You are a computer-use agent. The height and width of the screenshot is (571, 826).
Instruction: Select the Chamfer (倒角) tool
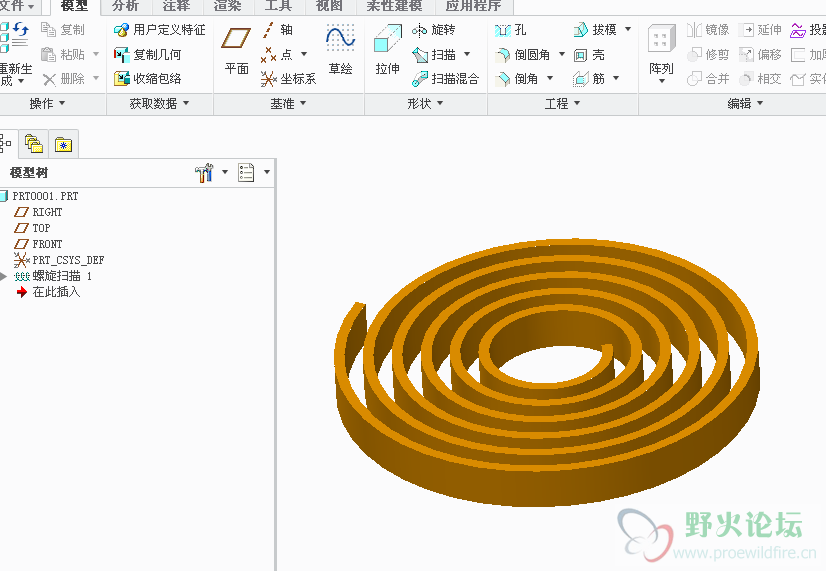tap(517, 78)
